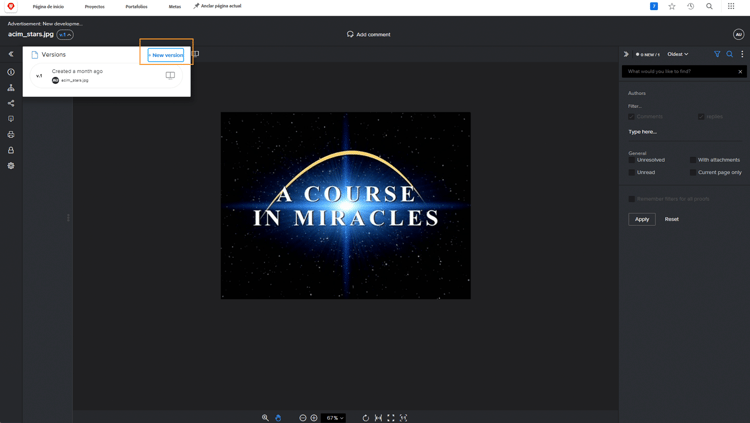Click compare icon in v.1 row

click(x=170, y=76)
